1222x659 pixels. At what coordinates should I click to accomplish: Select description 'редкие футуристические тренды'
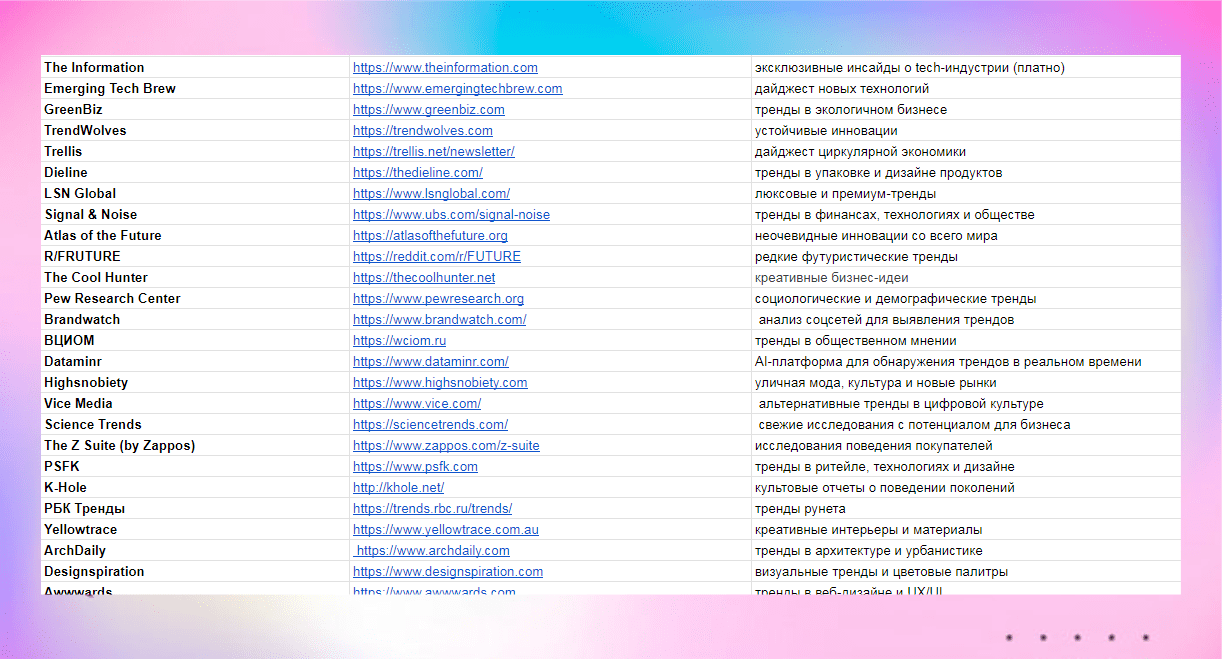click(856, 257)
